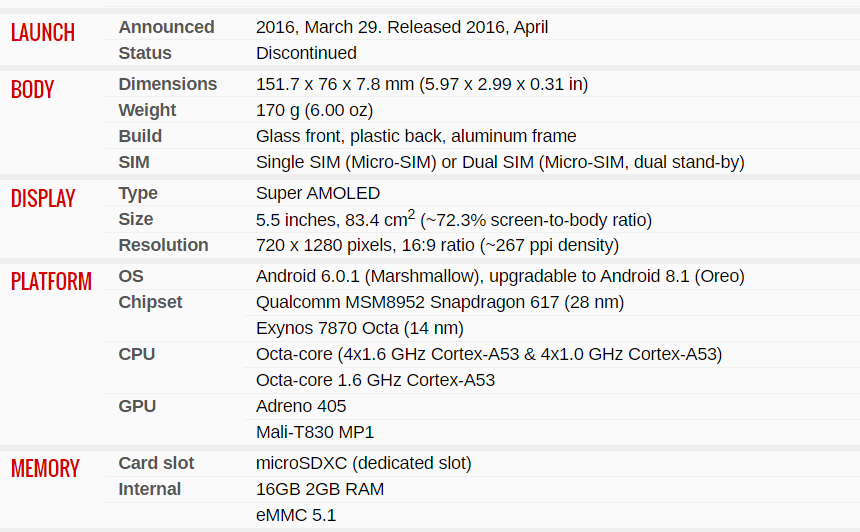This screenshot has height=532, width=860.
Task: Click the Weight spec label
Action: pyautogui.click(x=147, y=110)
